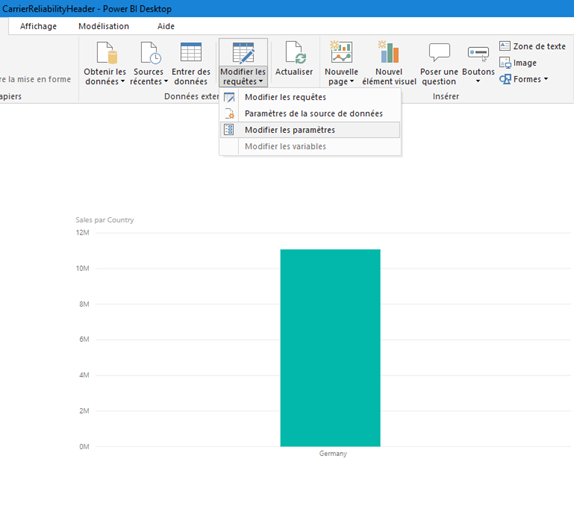This screenshot has width=574, height=514.
Task: Click the Entrer des données table icon
Action: 191,52
